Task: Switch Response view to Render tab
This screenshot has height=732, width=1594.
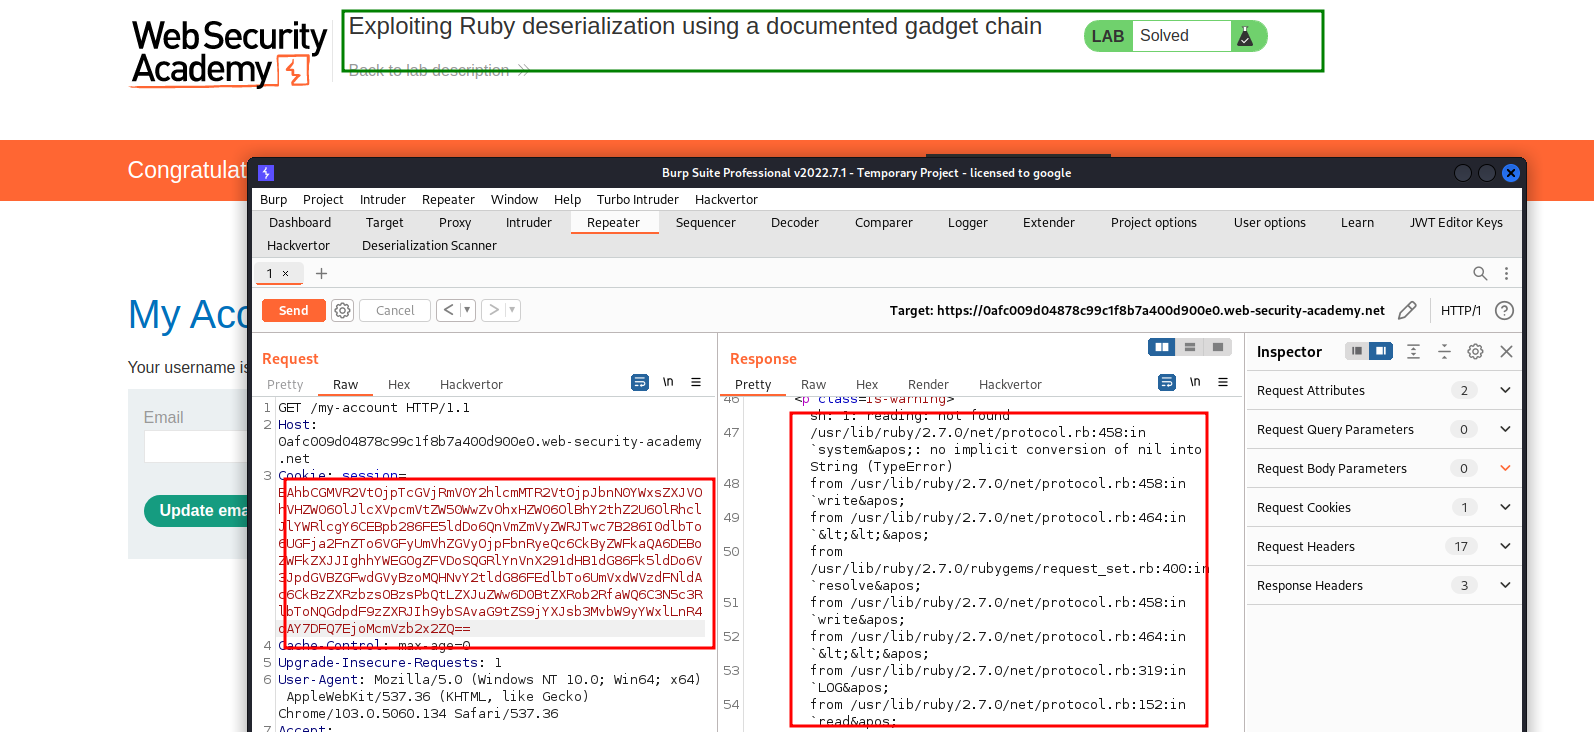Action: [x=927, y=385]
